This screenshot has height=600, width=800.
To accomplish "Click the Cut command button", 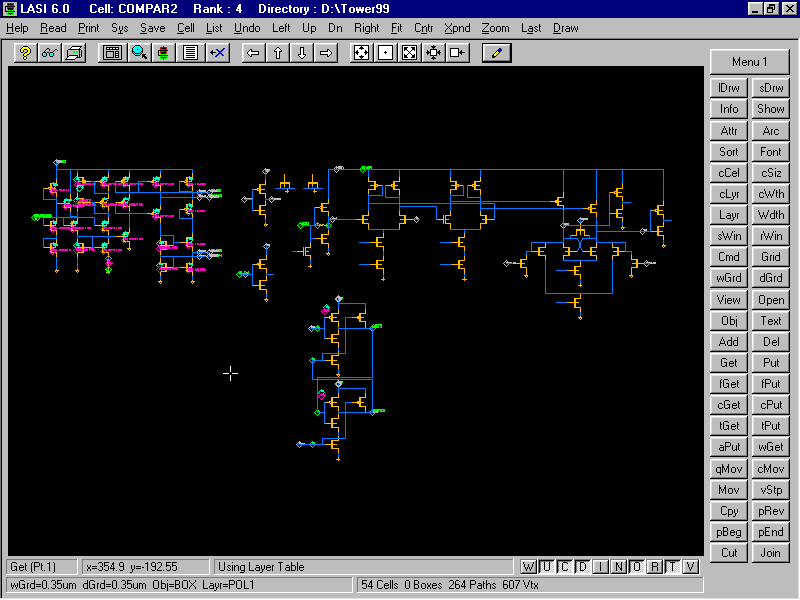I will click(729, 553).
